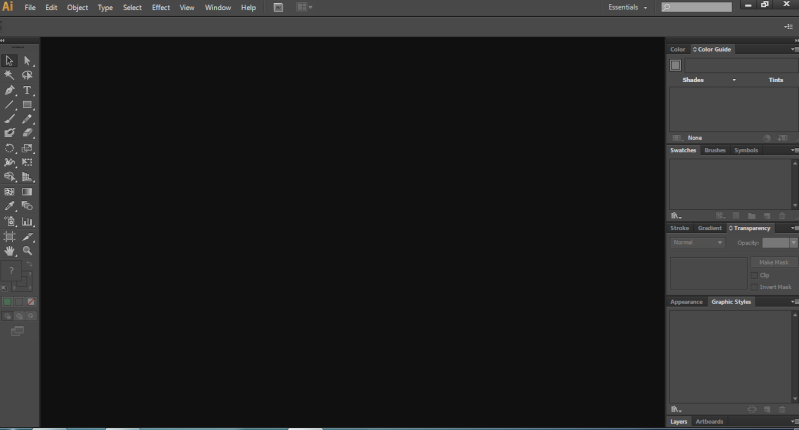Open the Shades harmony dropdown arrow
Viewport: 799px width, 430px height.
[x=734, y=80]
